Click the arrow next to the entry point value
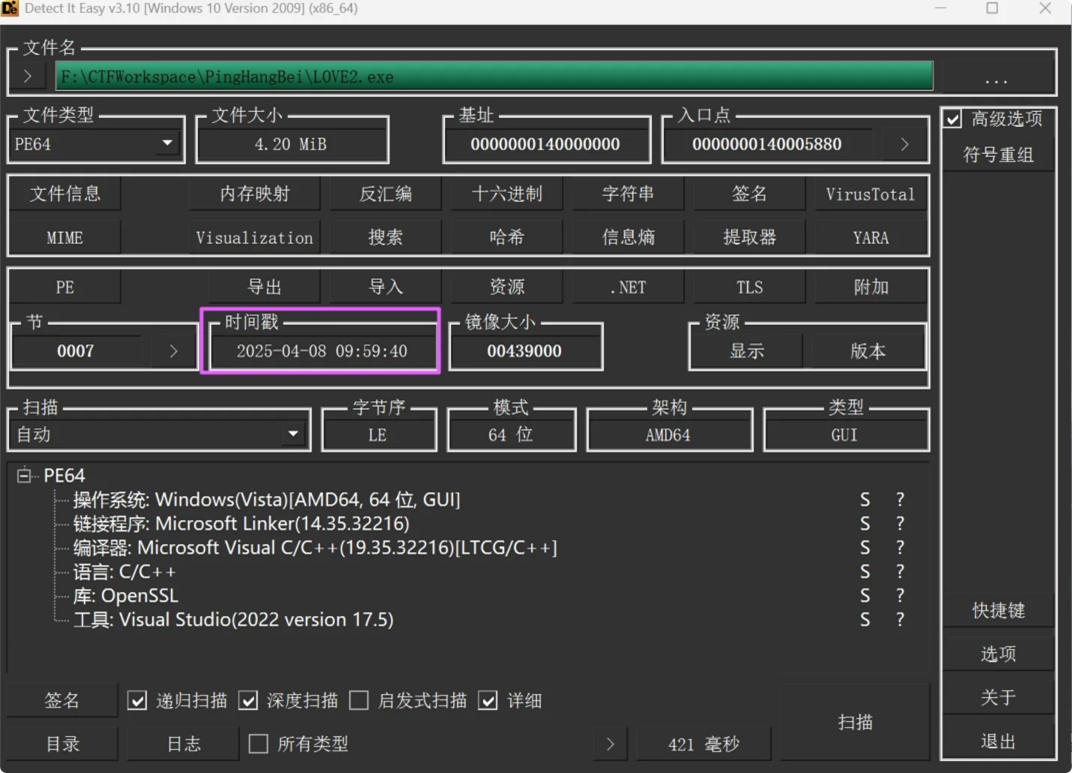This screenshot has height=773, width=1072. pos(904,144)
